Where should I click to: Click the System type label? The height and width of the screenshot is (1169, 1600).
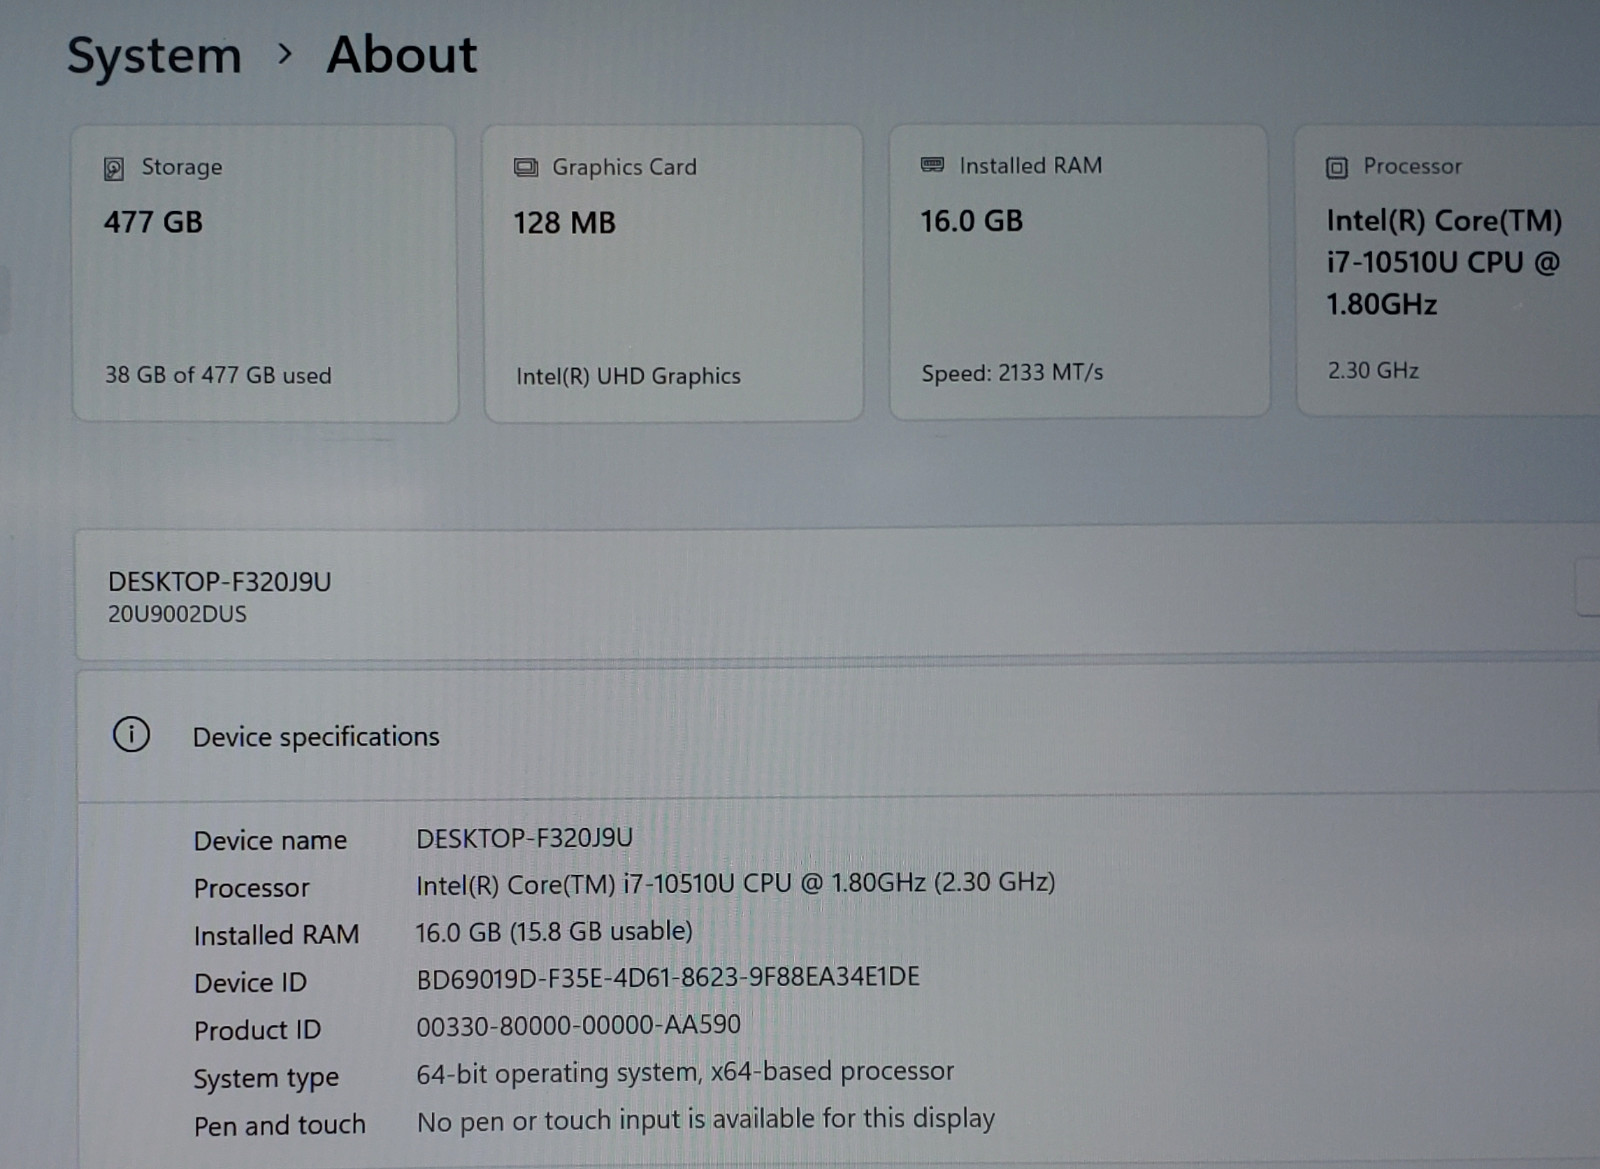point(266,1078)
